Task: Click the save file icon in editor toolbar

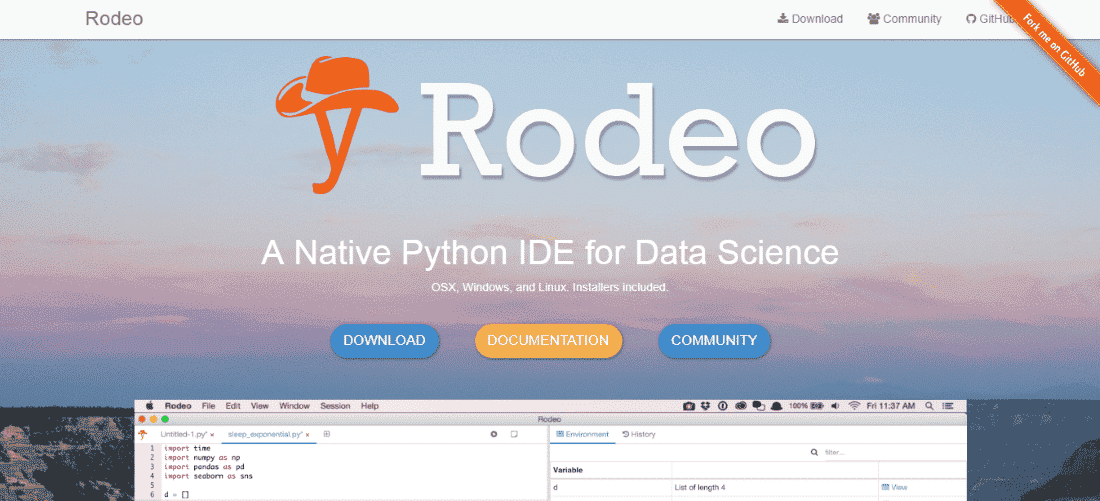Action: click(x=514, y=434)
